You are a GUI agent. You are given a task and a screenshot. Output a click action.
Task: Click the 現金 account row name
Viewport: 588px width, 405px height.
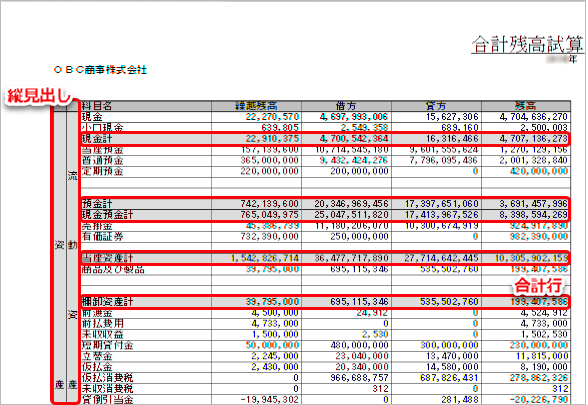92,117
